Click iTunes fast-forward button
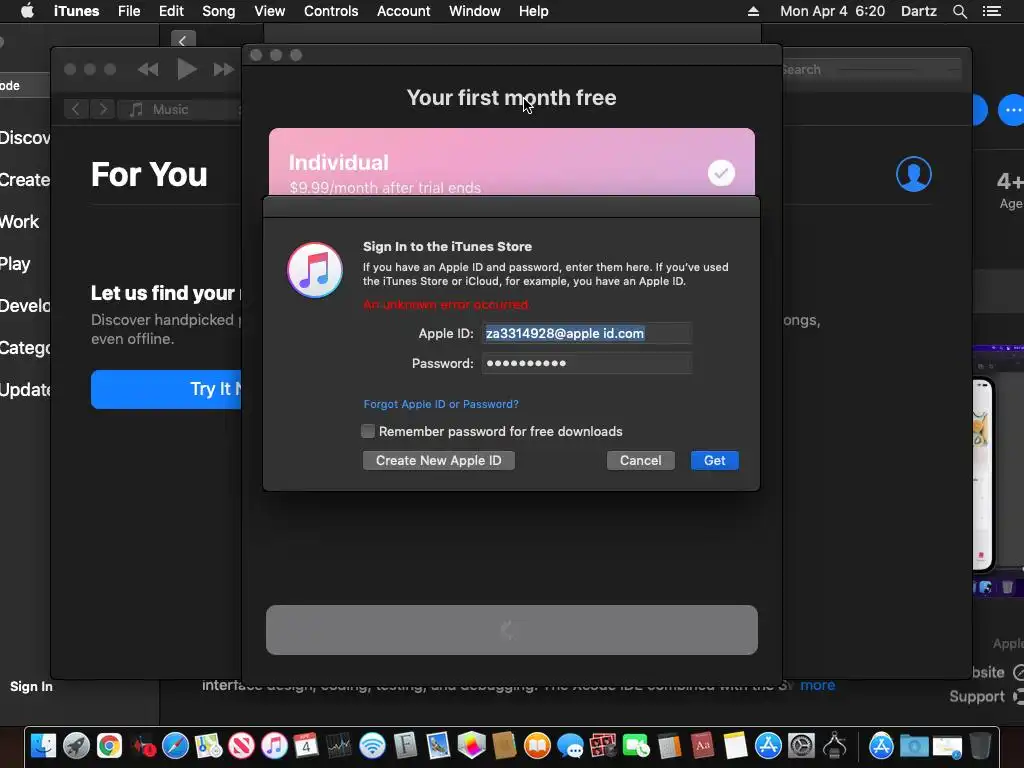 coord(224,69)
